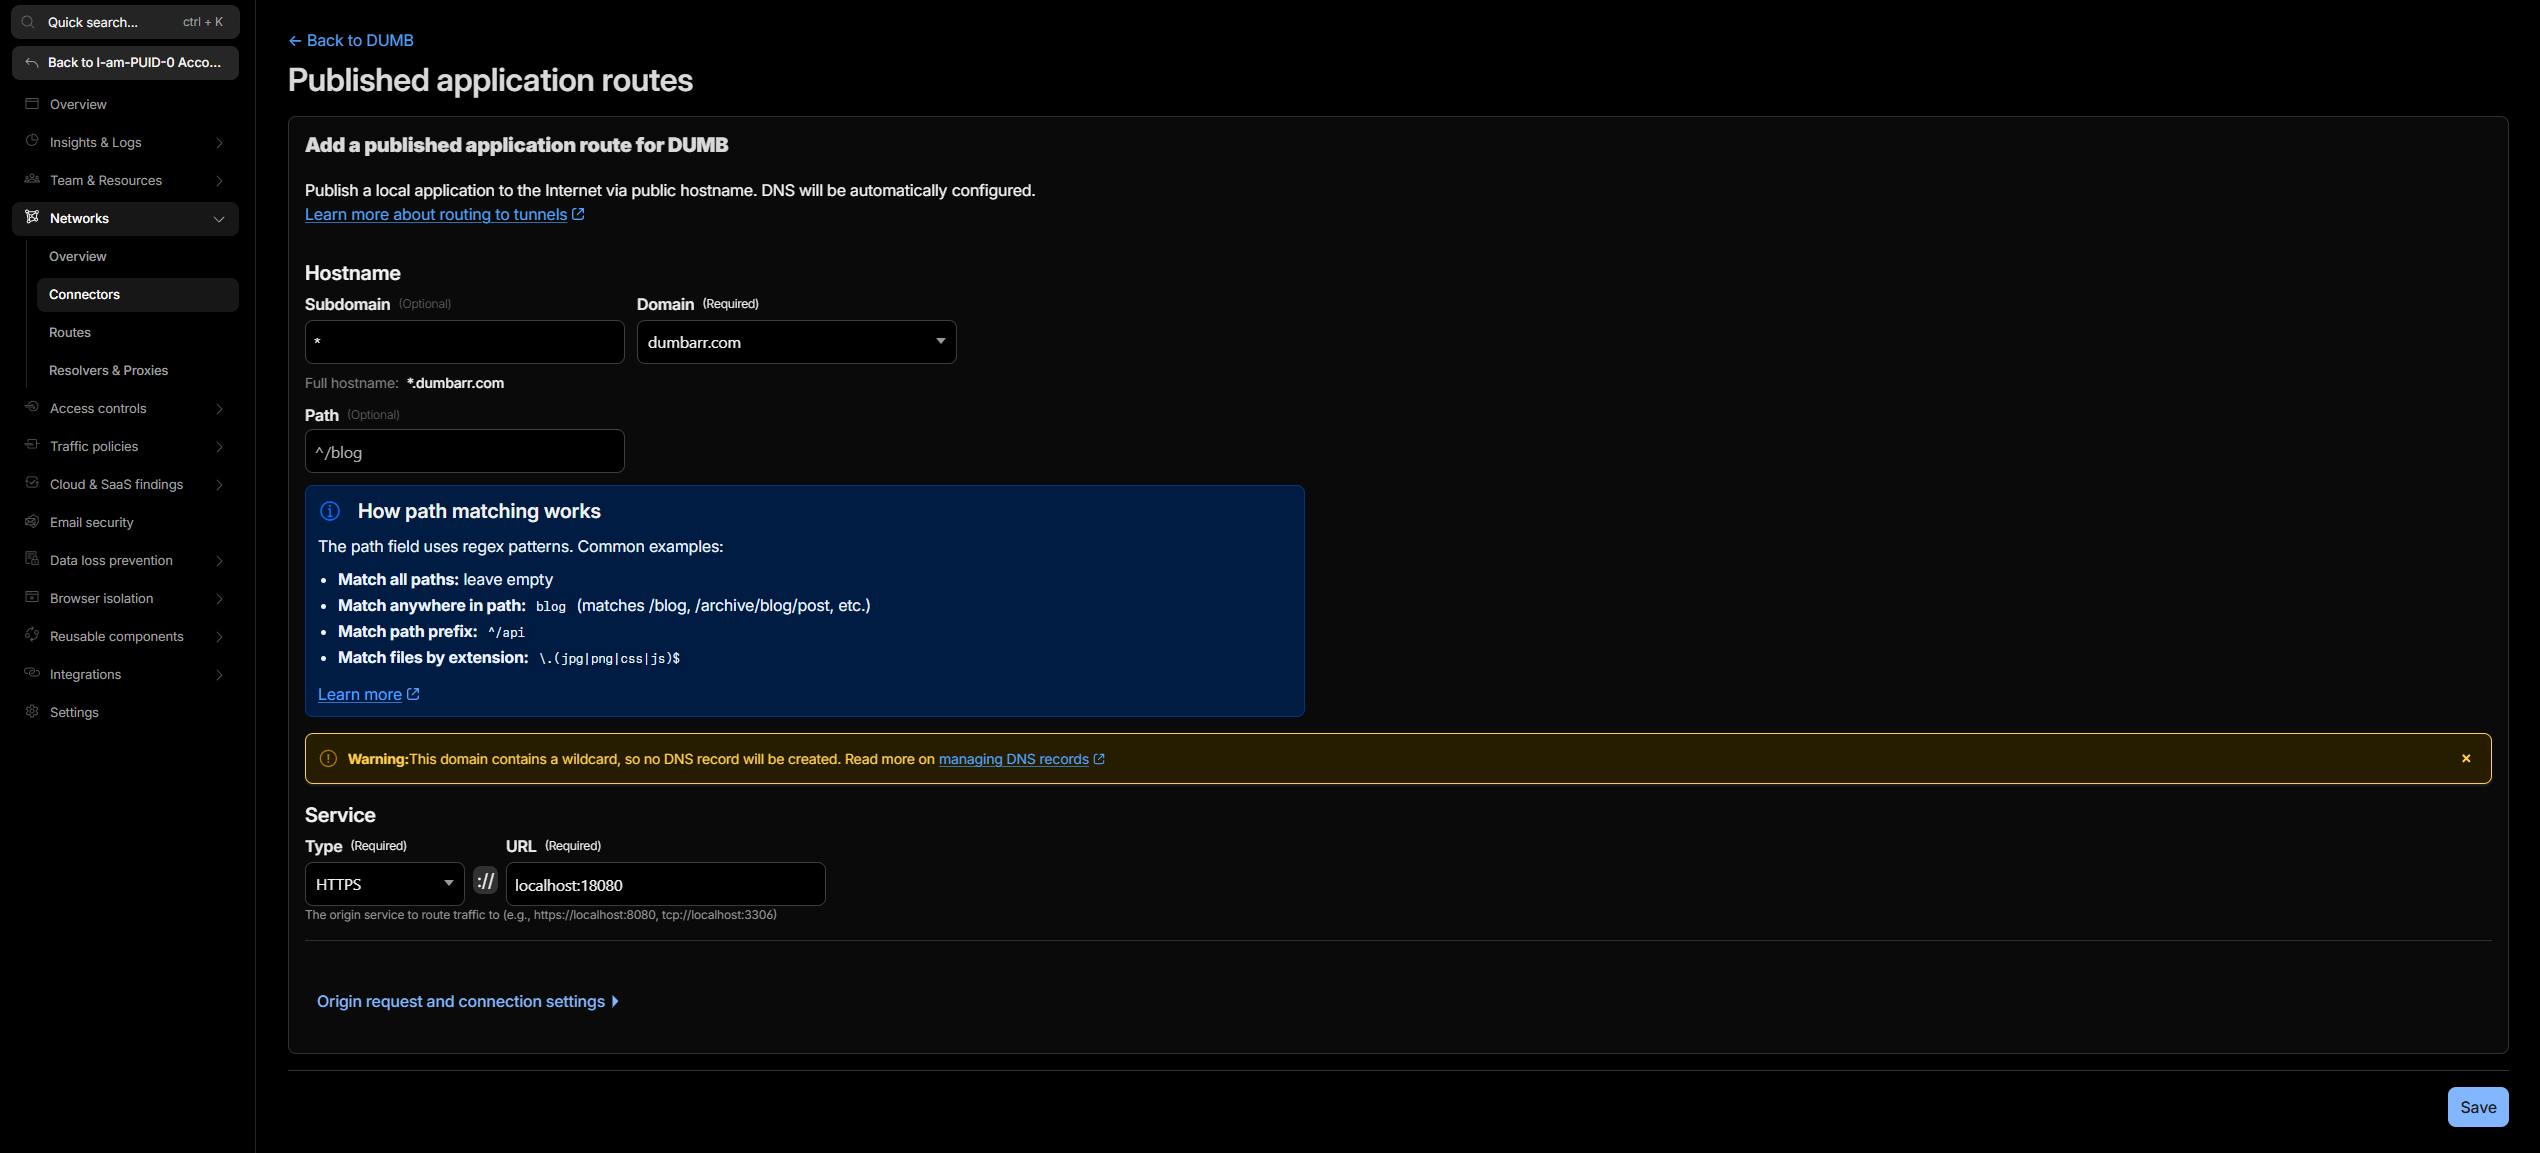The width and height of the screenshot is (2540, 1153).
Task: Expand the Integrations chevron
Action: point(219,675)
